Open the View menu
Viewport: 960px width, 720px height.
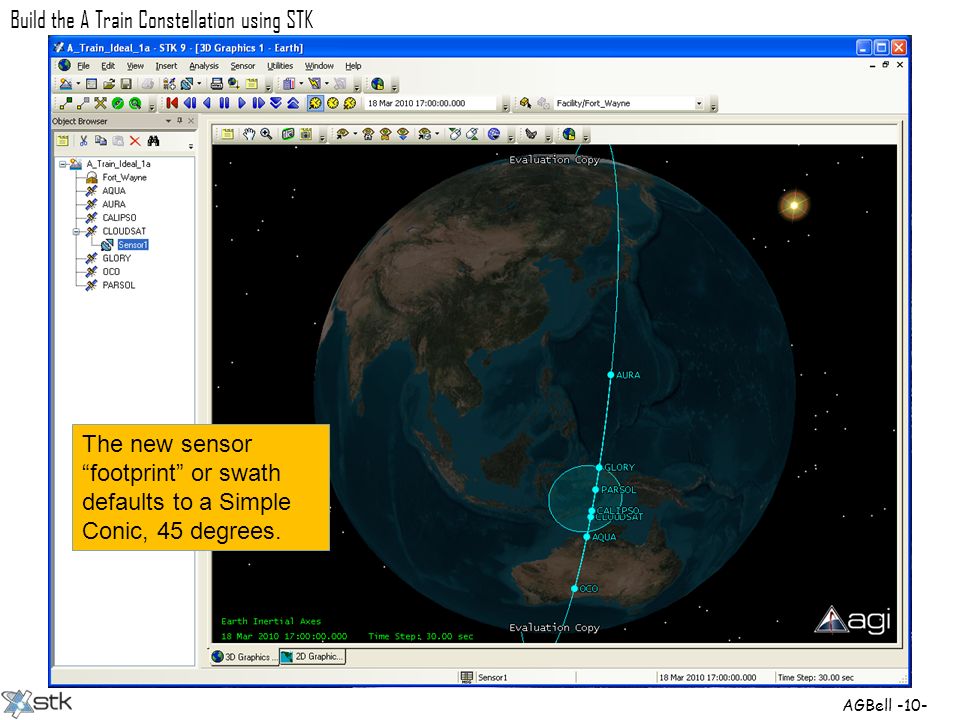coord(135,66)
